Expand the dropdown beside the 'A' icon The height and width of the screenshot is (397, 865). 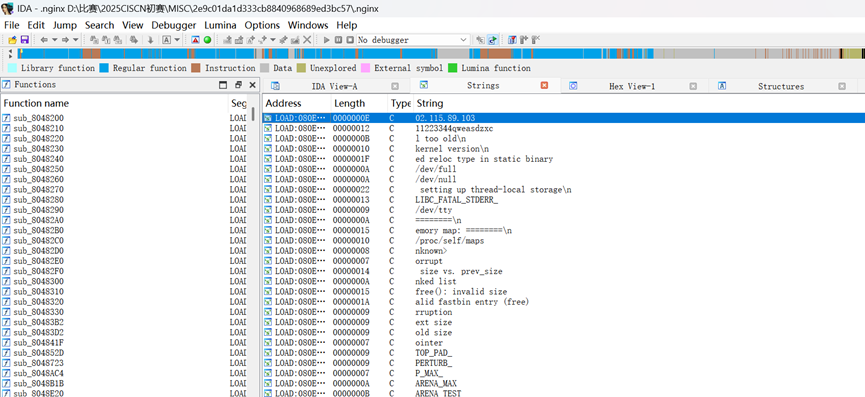click(x=177, y=40)
